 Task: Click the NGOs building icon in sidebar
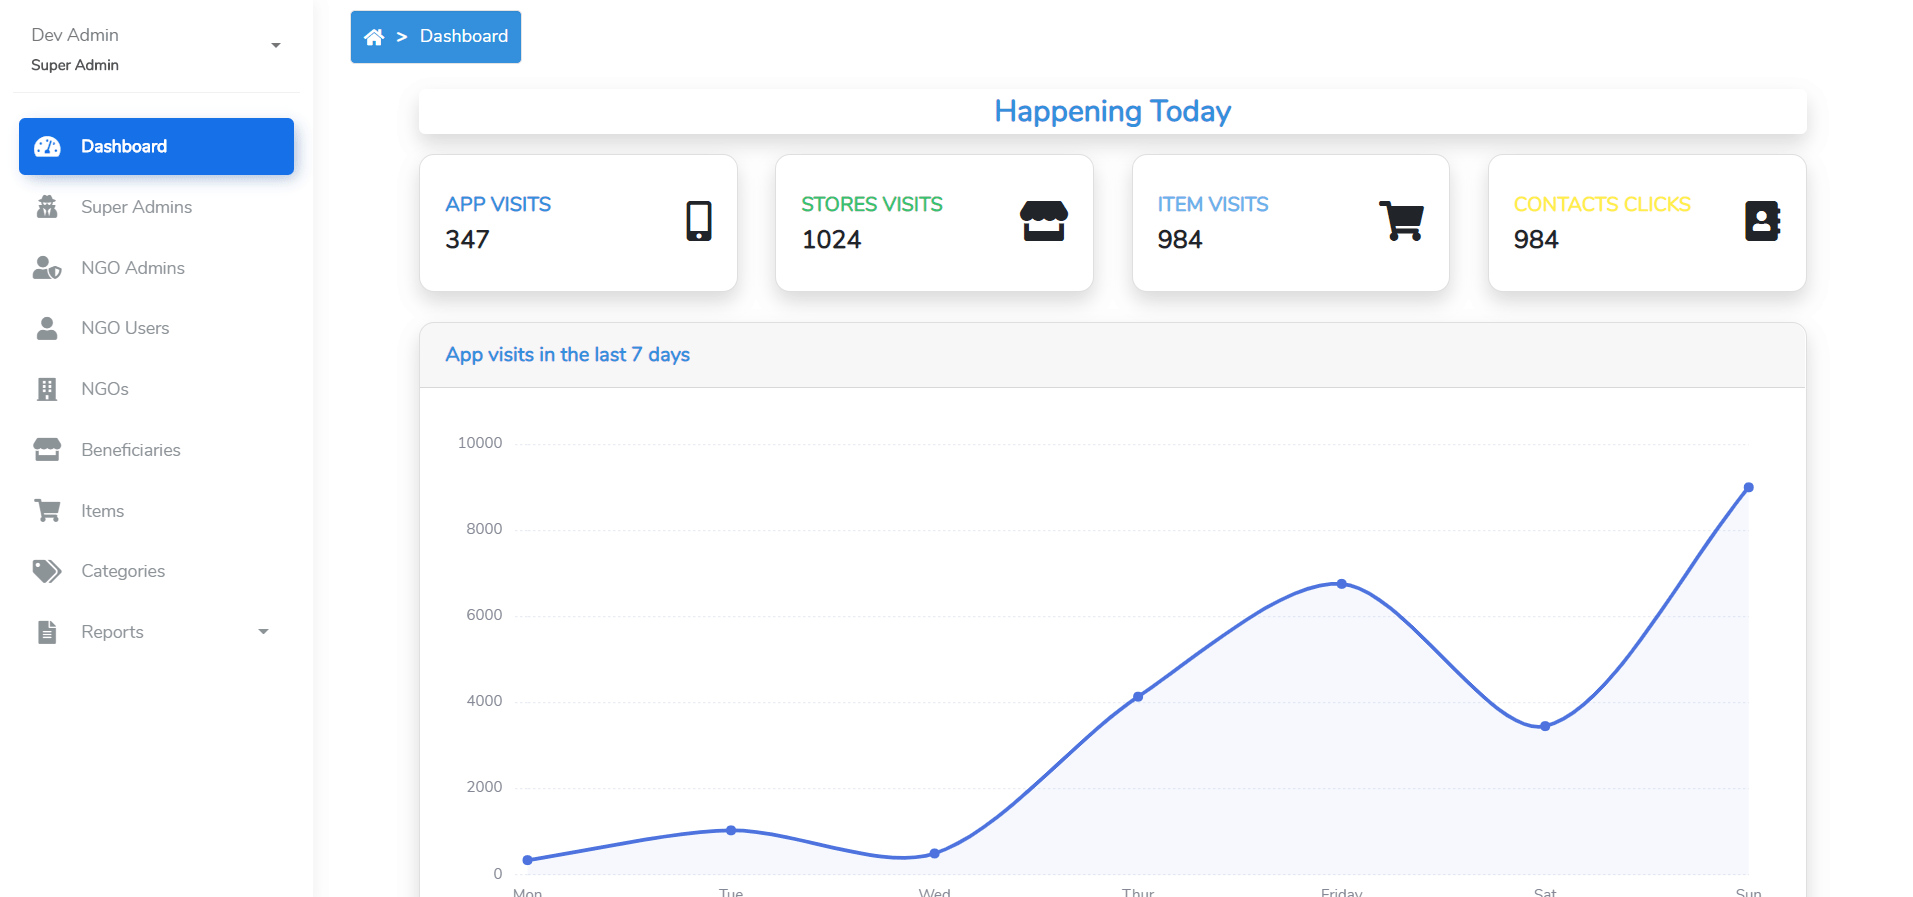47,389
